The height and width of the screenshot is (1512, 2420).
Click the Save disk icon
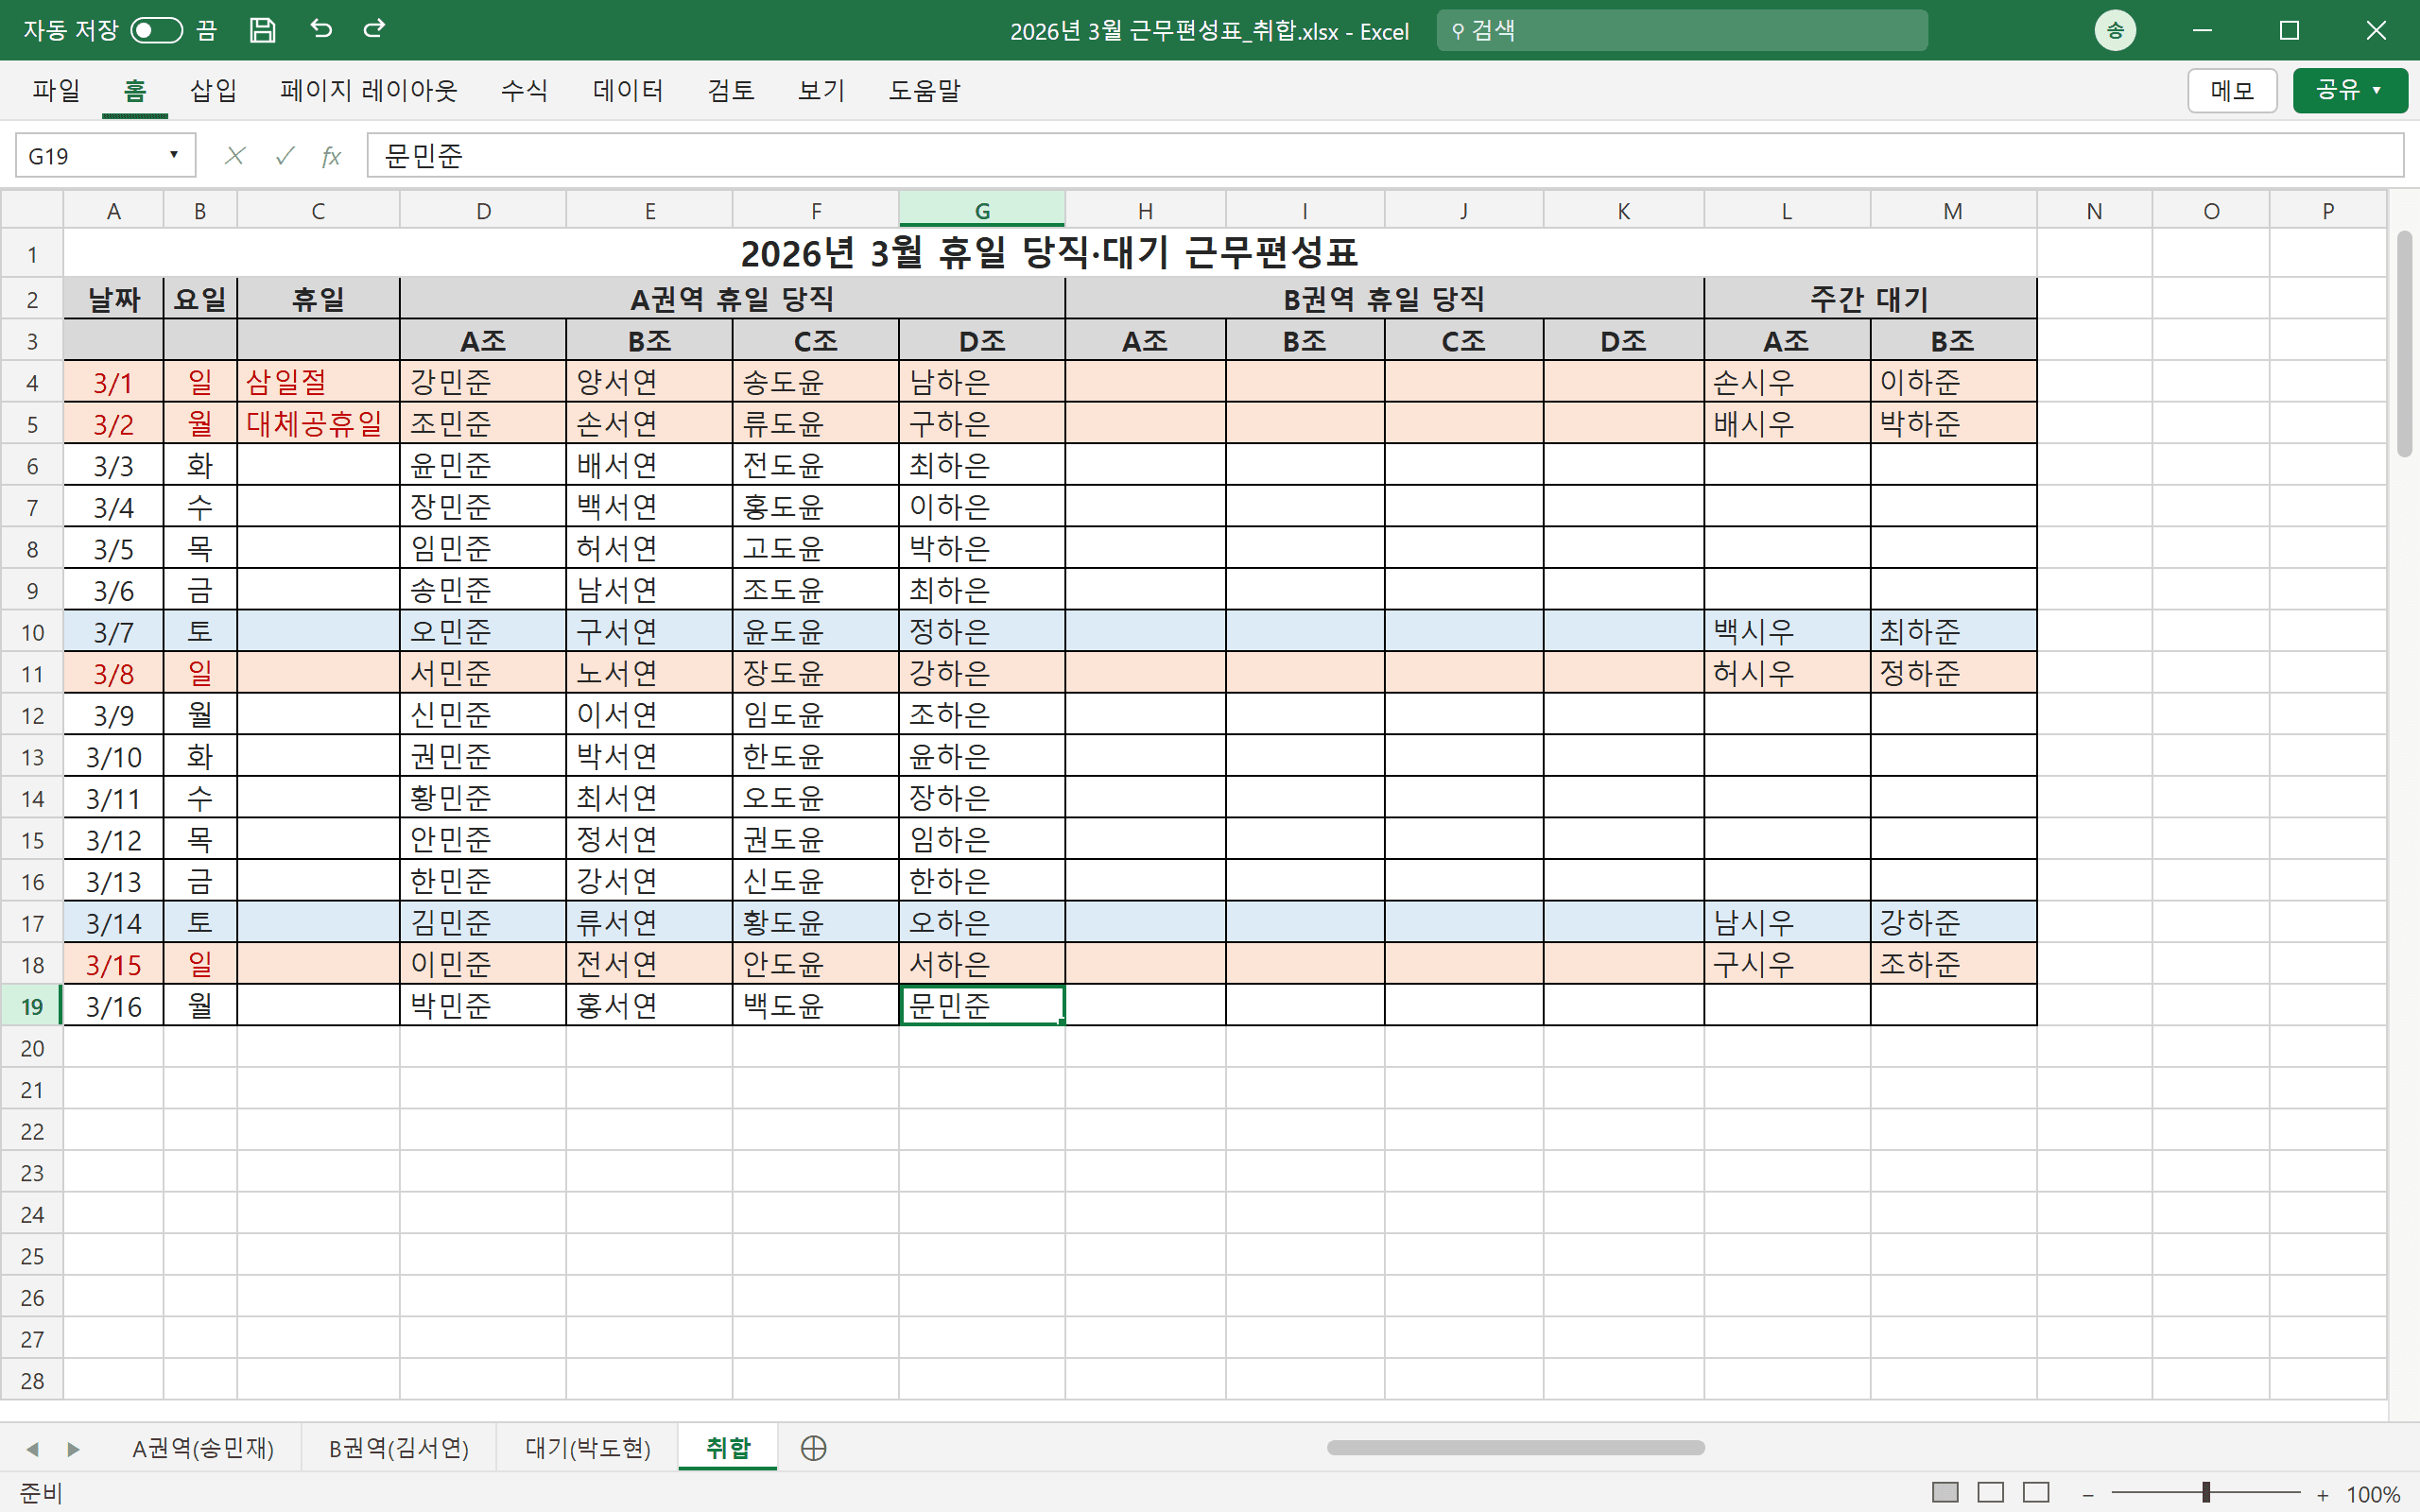[x=262, y=30]
